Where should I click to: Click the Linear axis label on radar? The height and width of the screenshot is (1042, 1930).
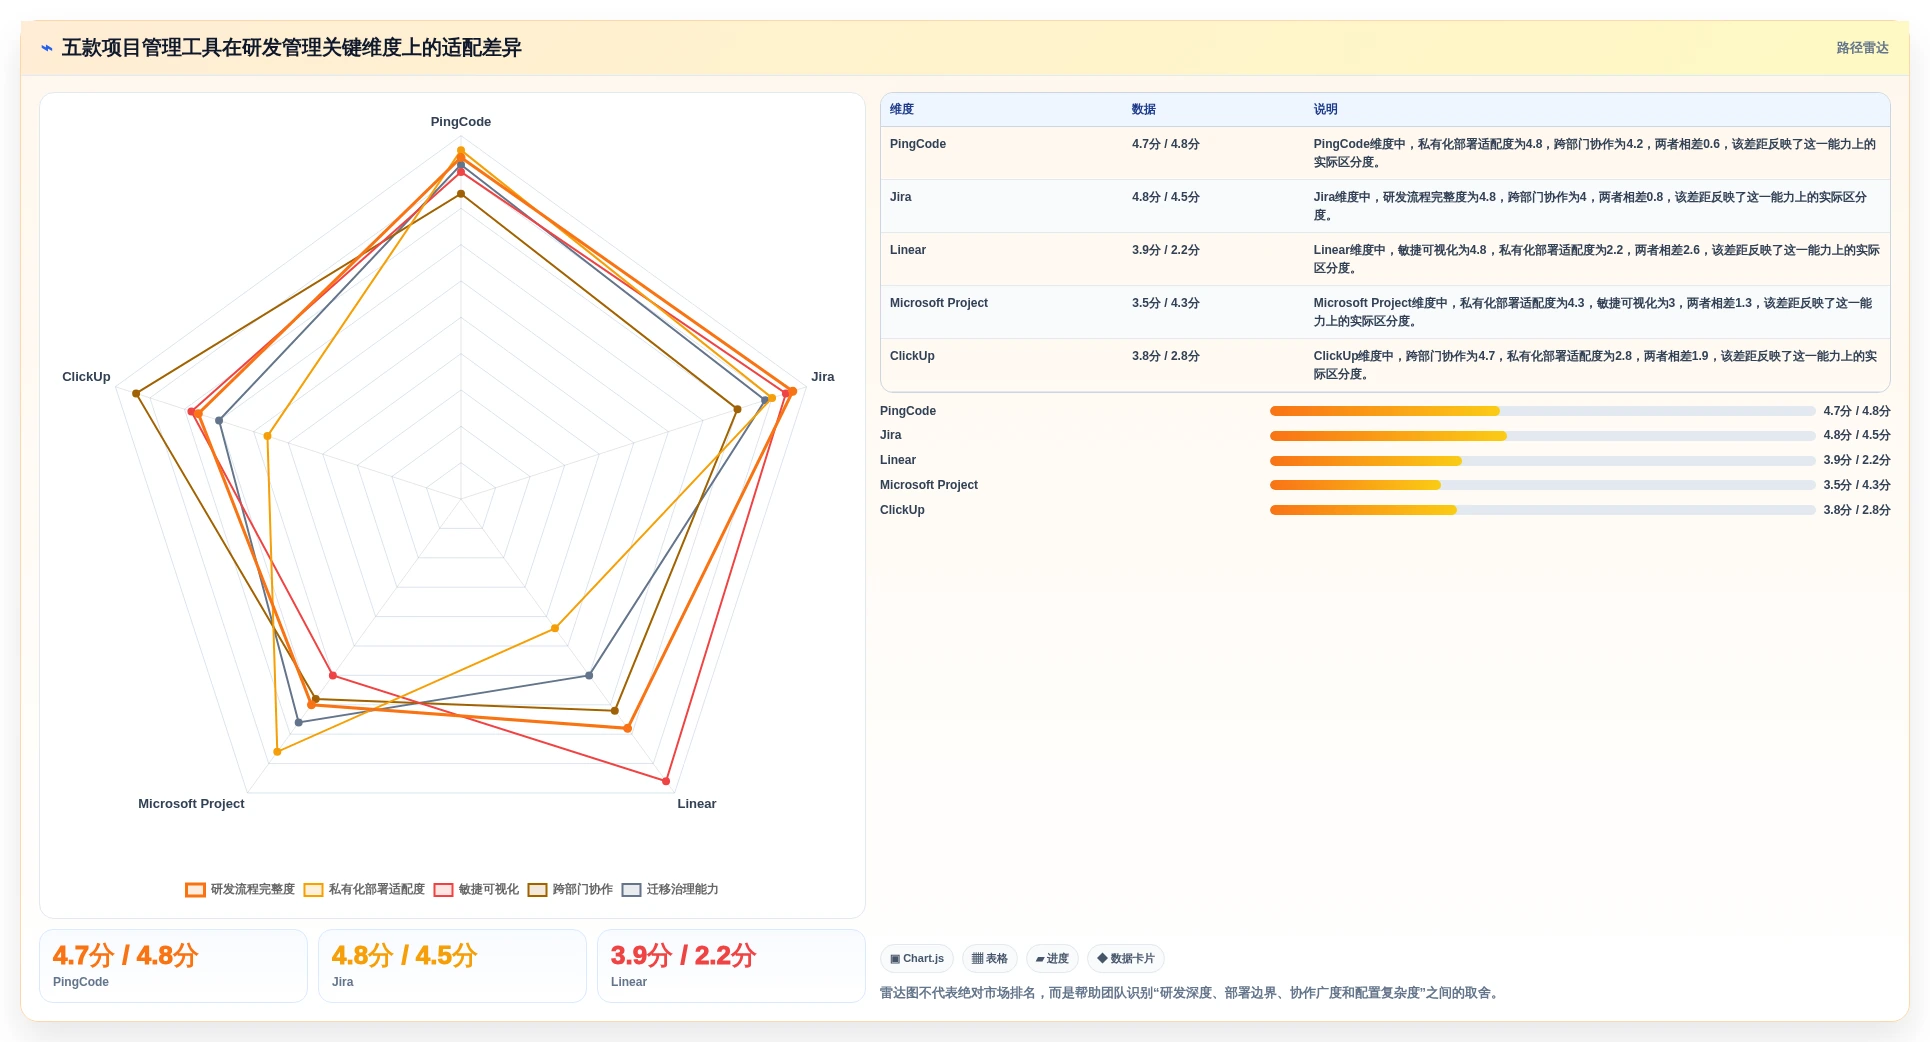[x=697, y=804]
